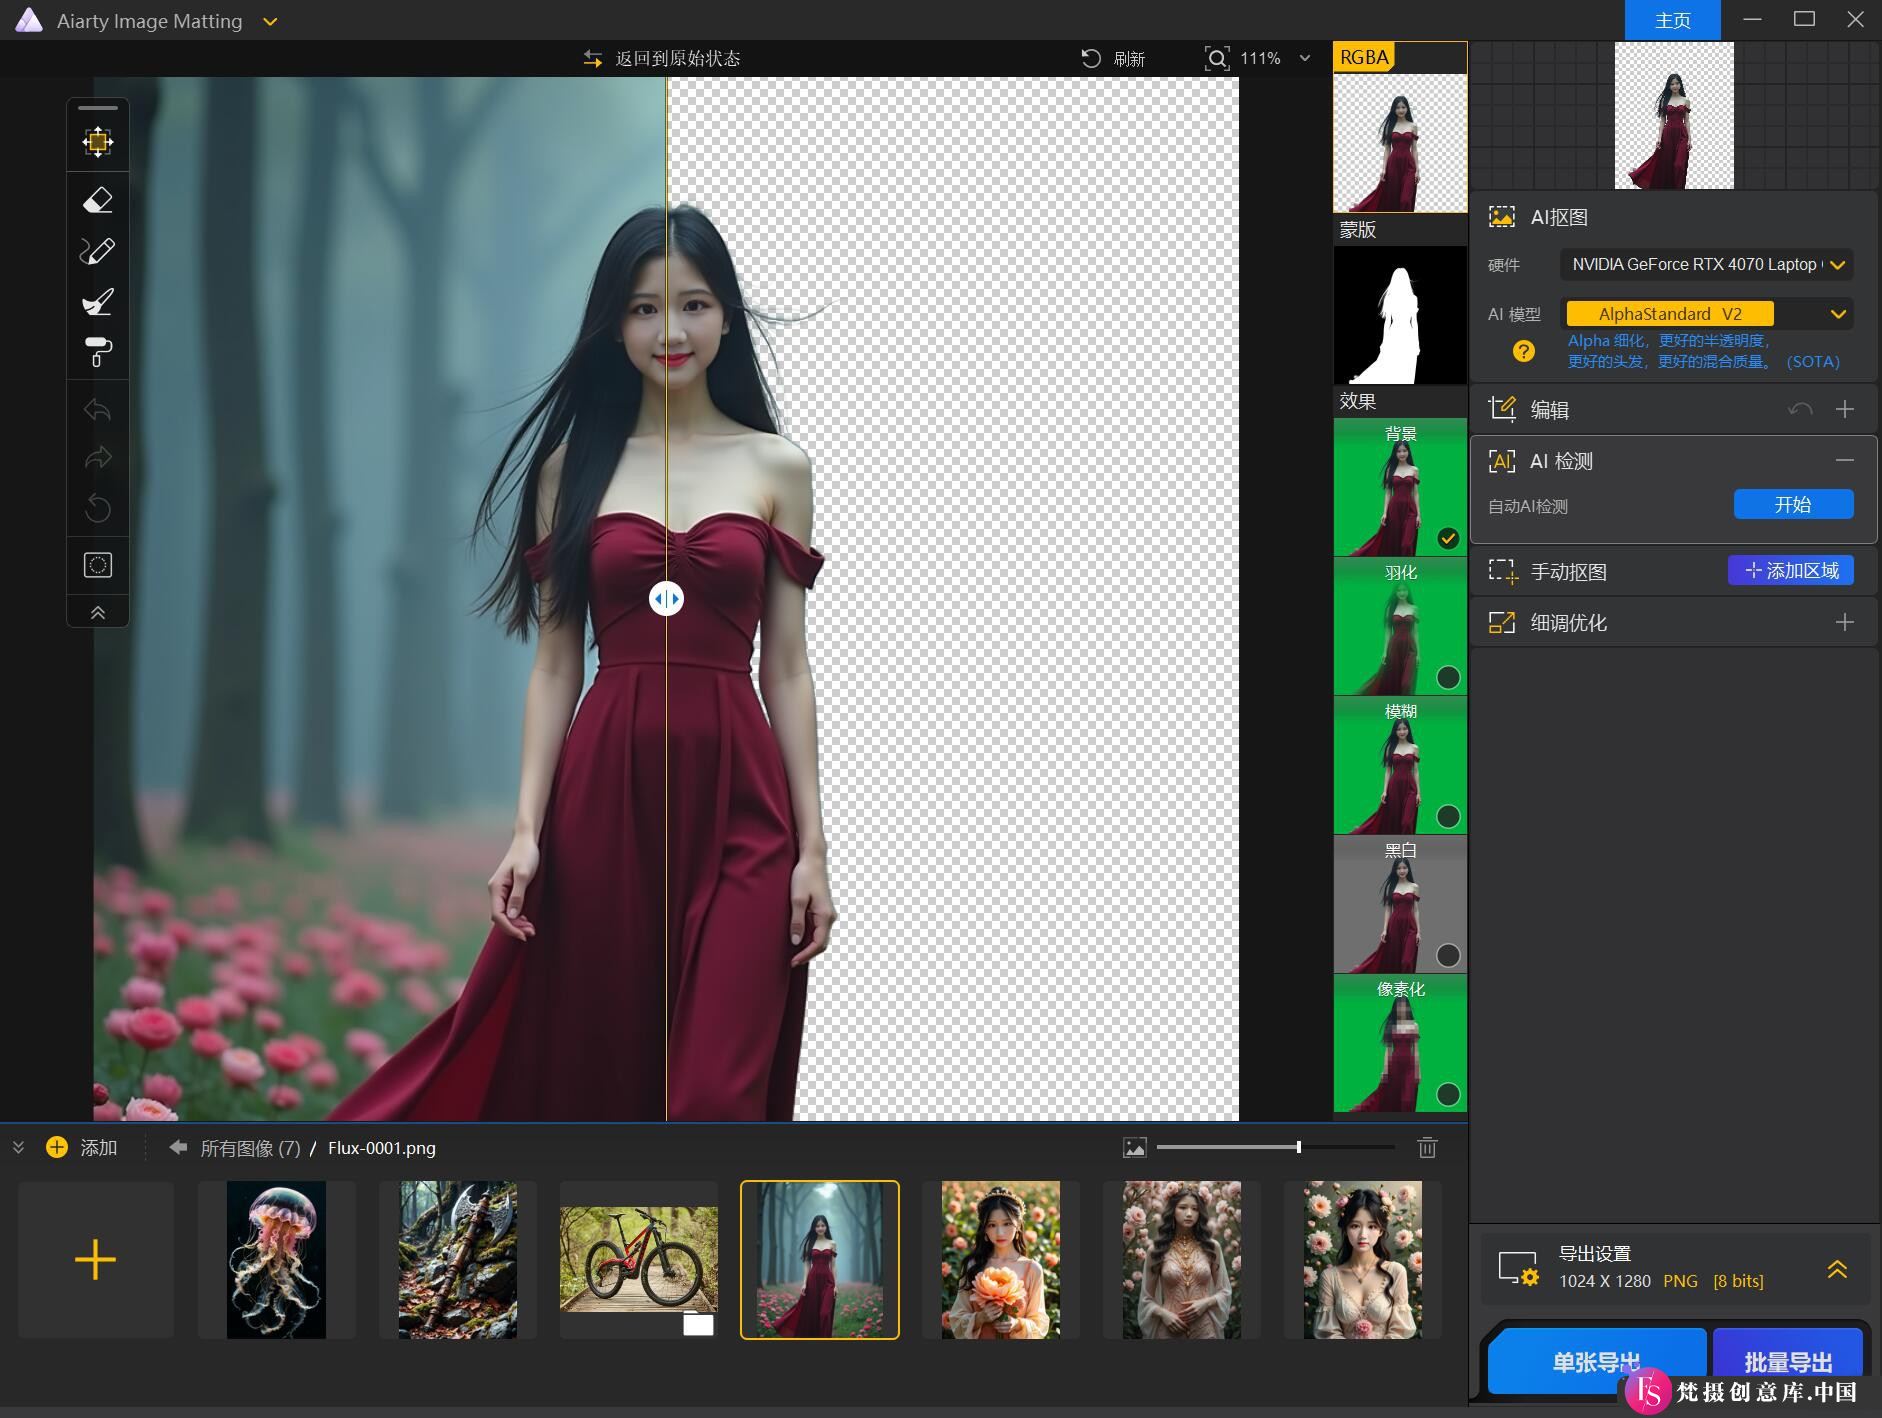Image resolution: width=1882 pixels, height=1418 pixels.
Task: Click the yellow question mark help icon
Action: pos(1523,351)
